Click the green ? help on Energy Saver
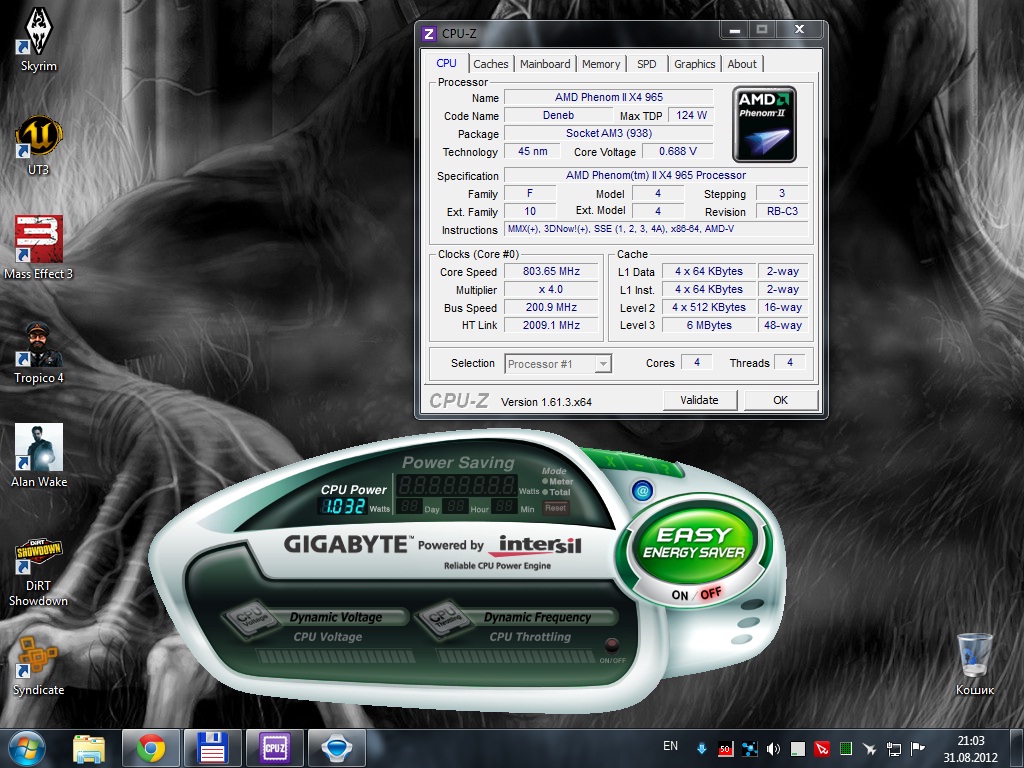The width and height of the screenshot is (1024, 768). tap(665, 469)
